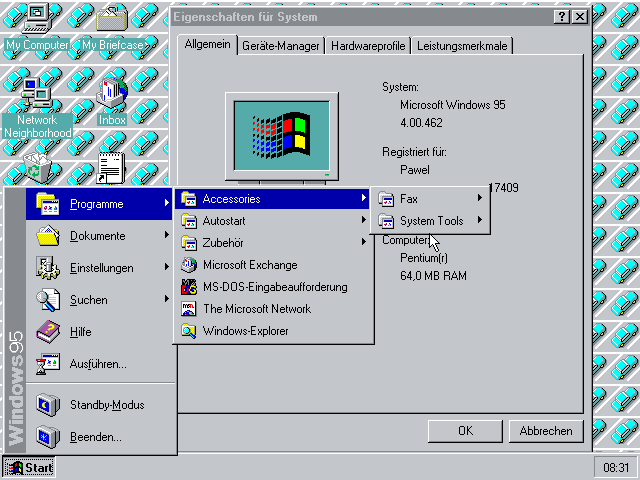Image resolution: width=640 pixels, height=480 pixels.
Task: Expand the Einstellungen submenu arrow
Action: pos(167,267)
